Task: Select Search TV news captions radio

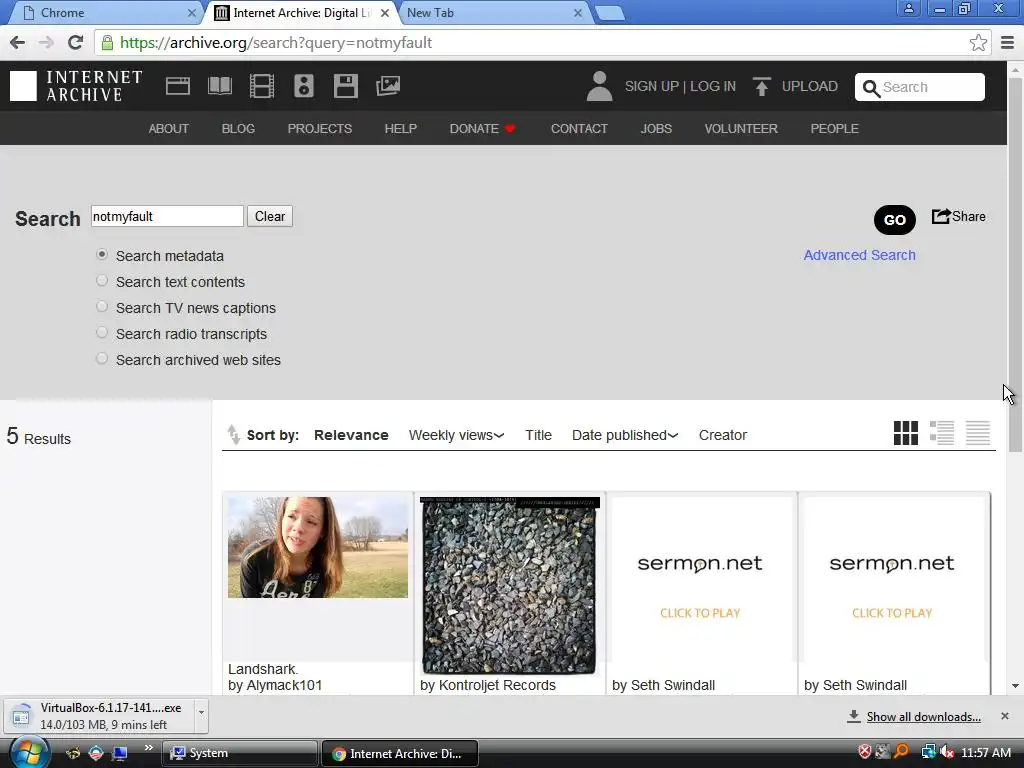Action: point(102,307)
